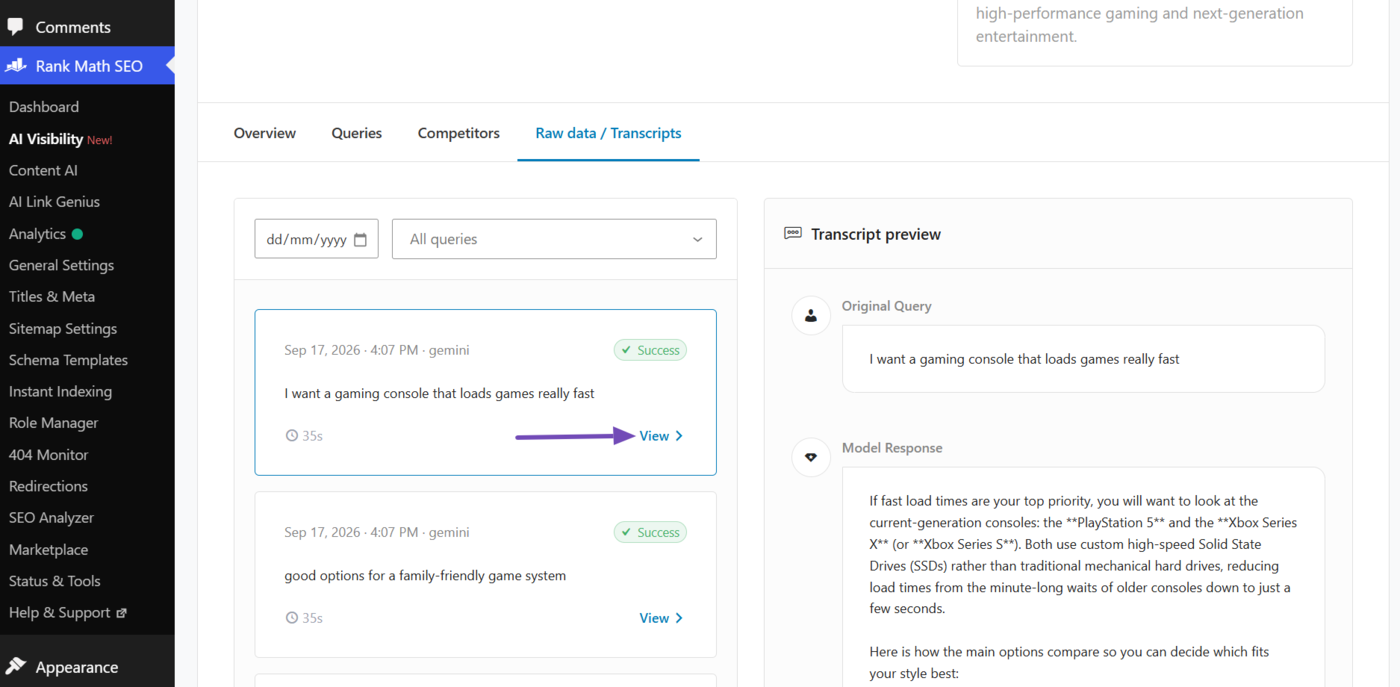Select the family-friendly game system card

click(x=485, y=574)
